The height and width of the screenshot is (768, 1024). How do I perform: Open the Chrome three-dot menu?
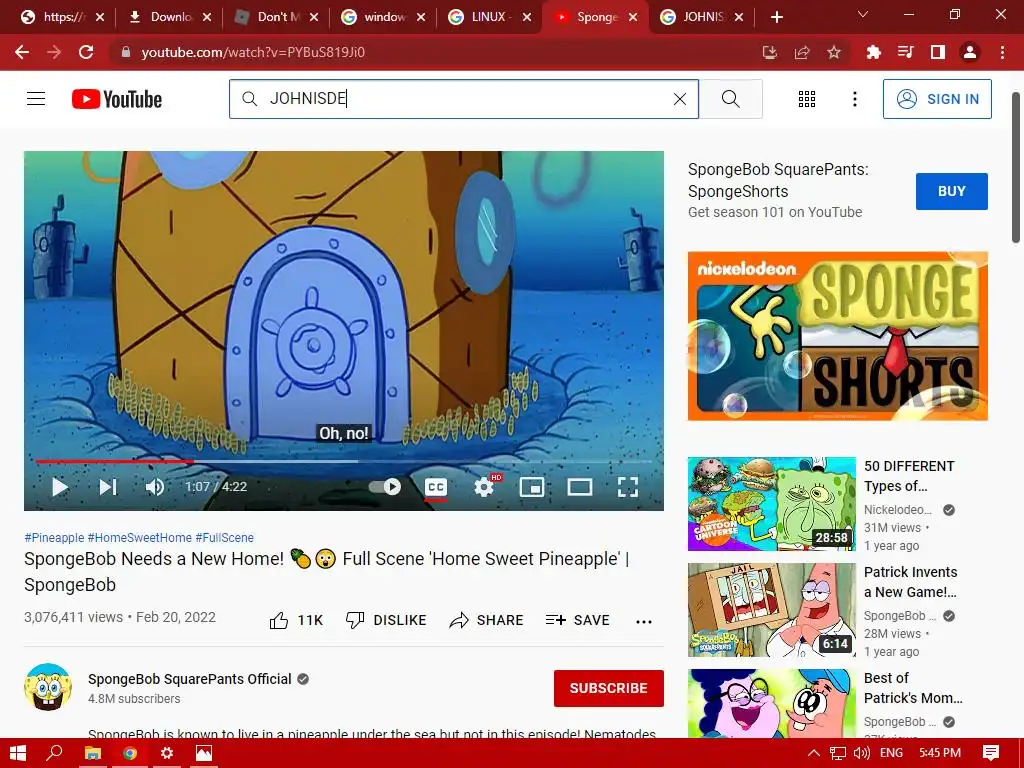(1002, 52)
